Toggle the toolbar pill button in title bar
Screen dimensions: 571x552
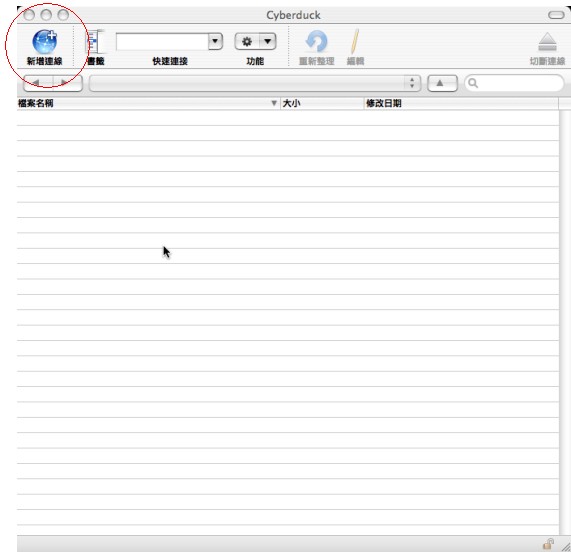[556, 15]
